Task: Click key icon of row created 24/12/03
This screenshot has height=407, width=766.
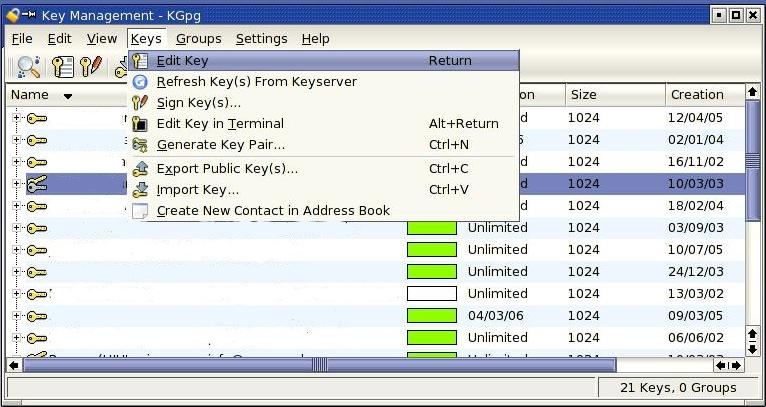Action: (x=37, y=272)
